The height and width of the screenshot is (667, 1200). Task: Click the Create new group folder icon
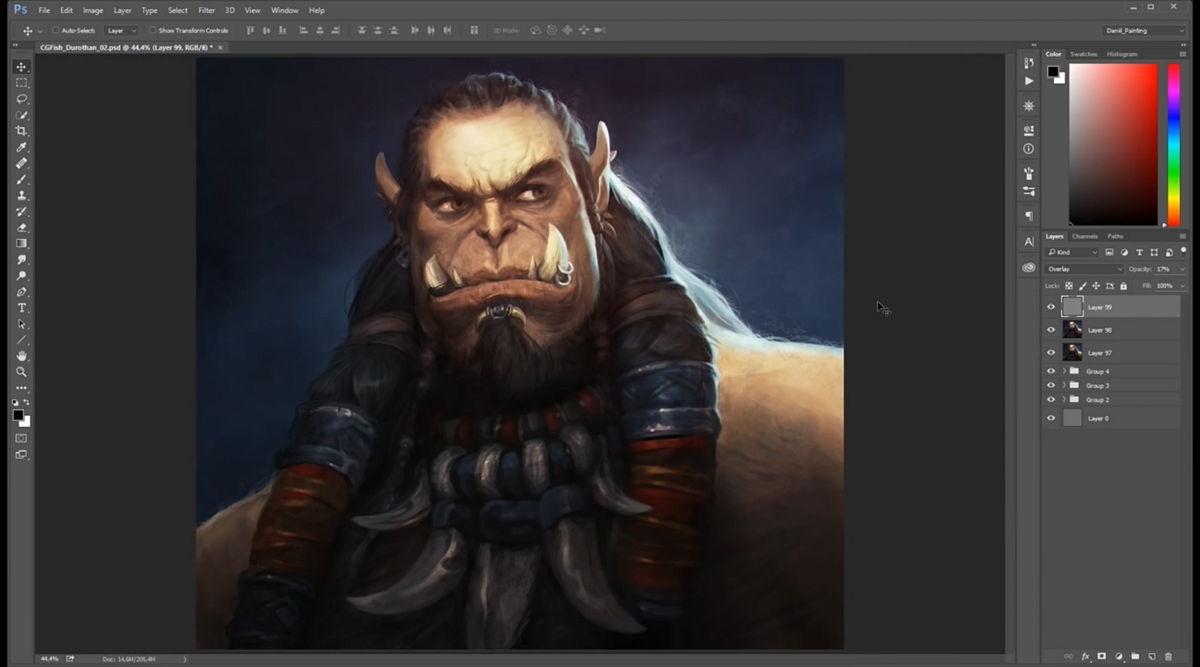coord(1135,656)
